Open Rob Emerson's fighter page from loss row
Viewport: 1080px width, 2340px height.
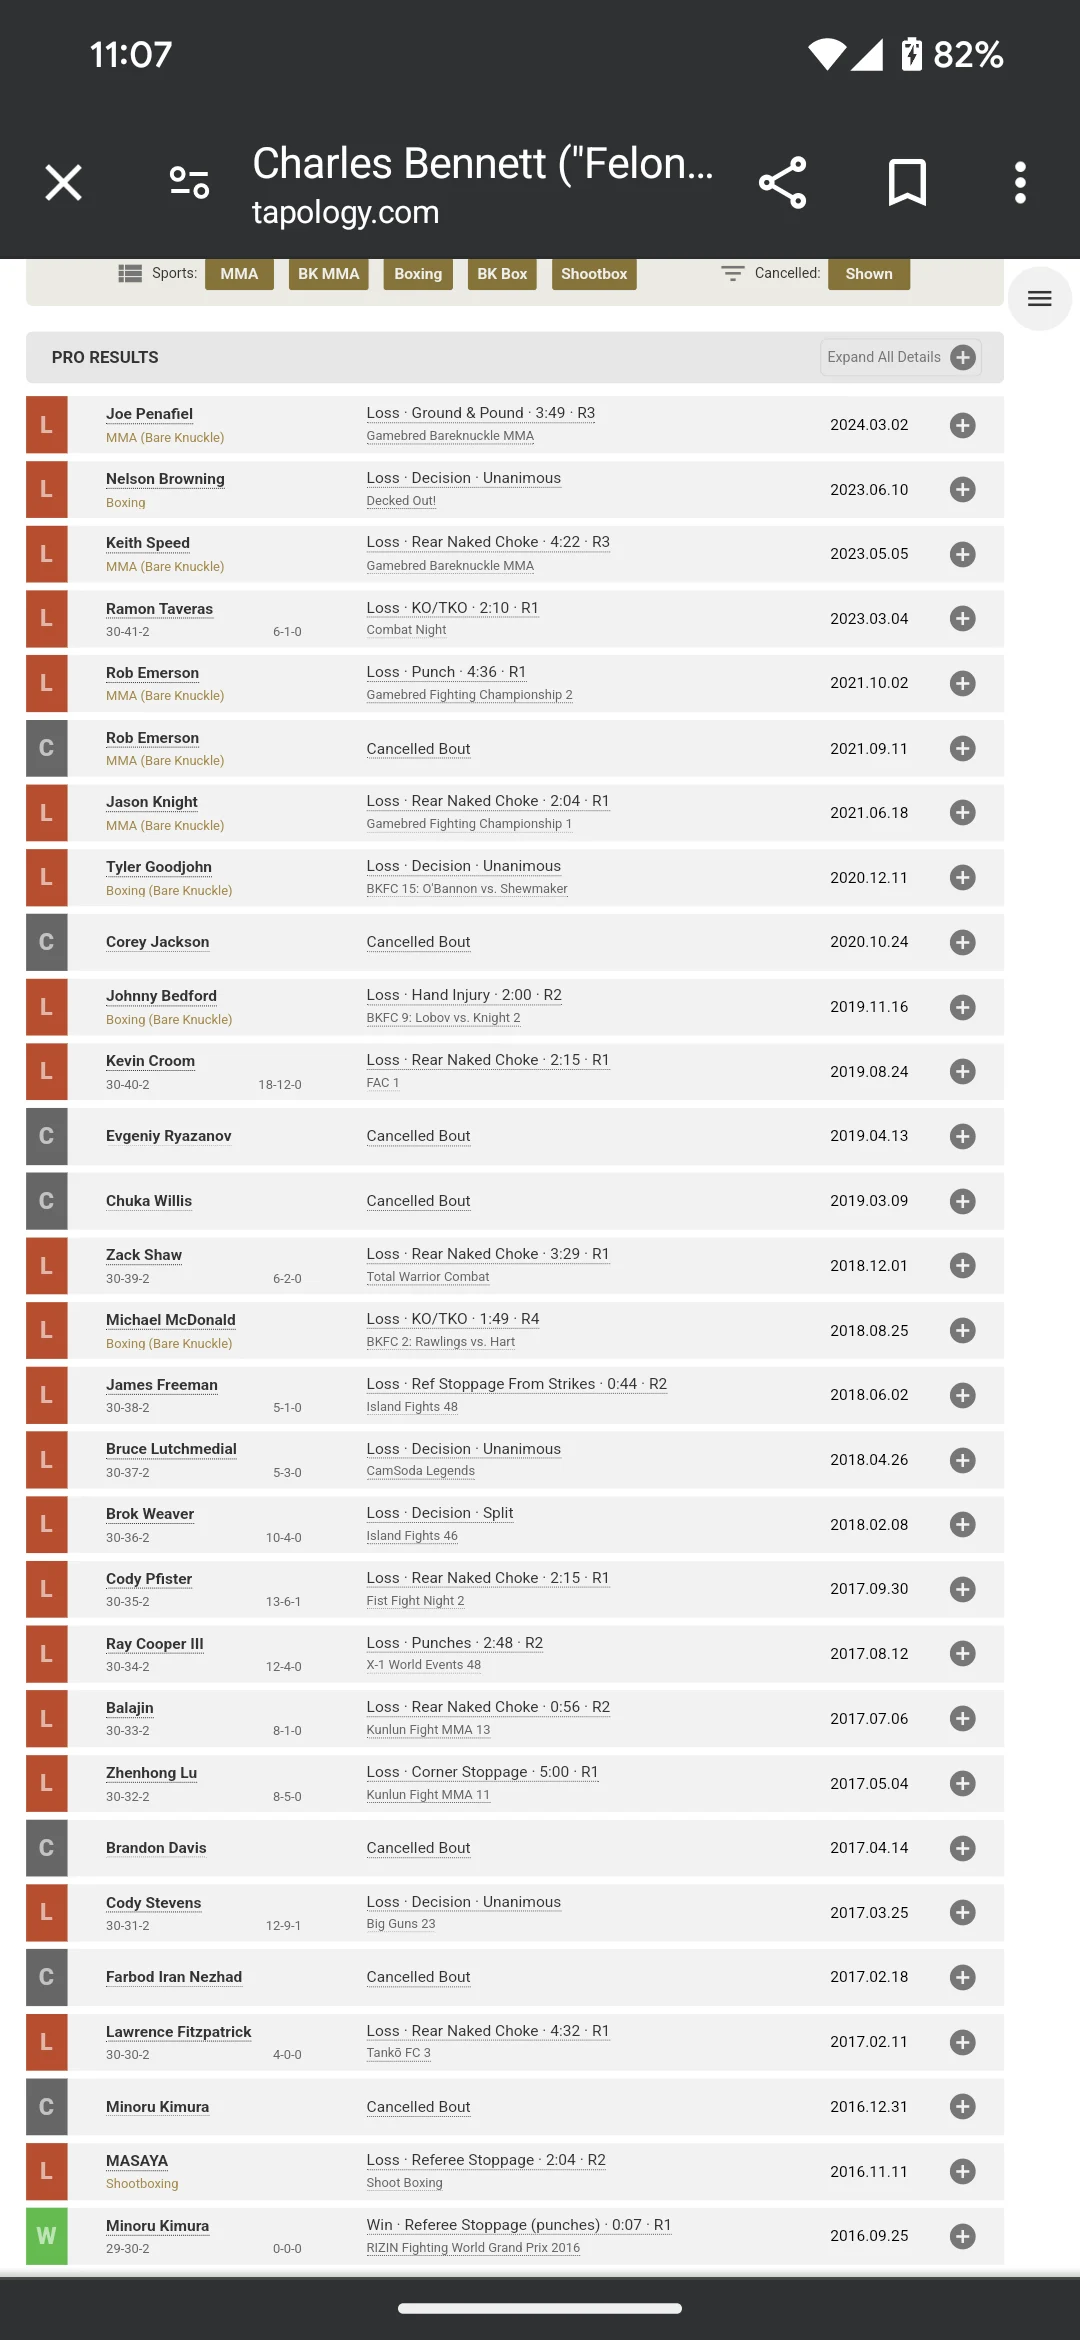coord(152,673)
